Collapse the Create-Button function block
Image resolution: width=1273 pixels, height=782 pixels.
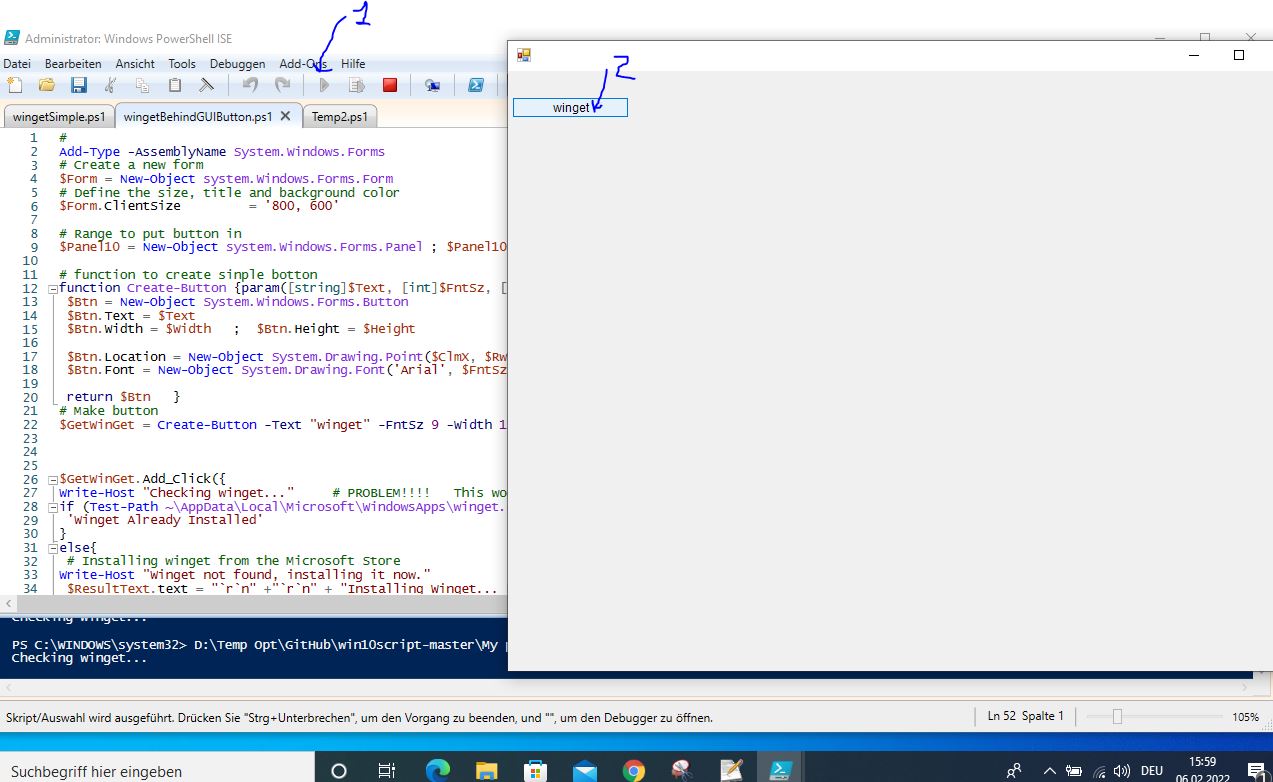[53, 288]
